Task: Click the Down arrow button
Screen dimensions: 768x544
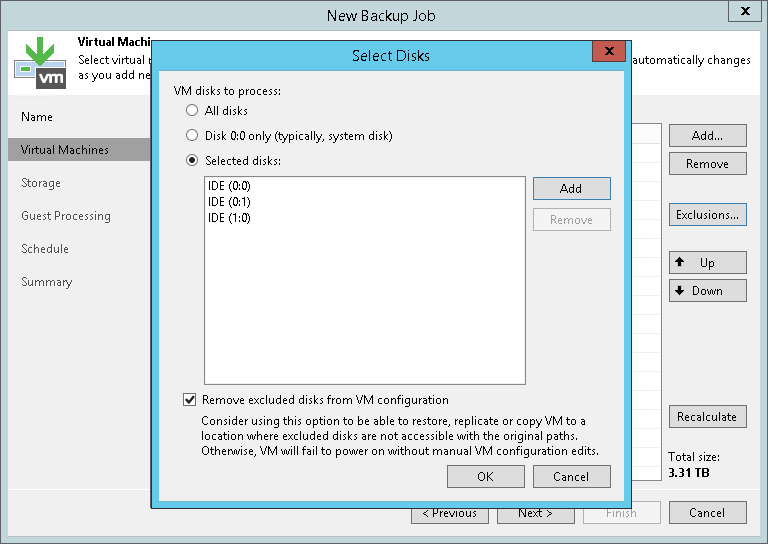Action: (x=708, y=290)
